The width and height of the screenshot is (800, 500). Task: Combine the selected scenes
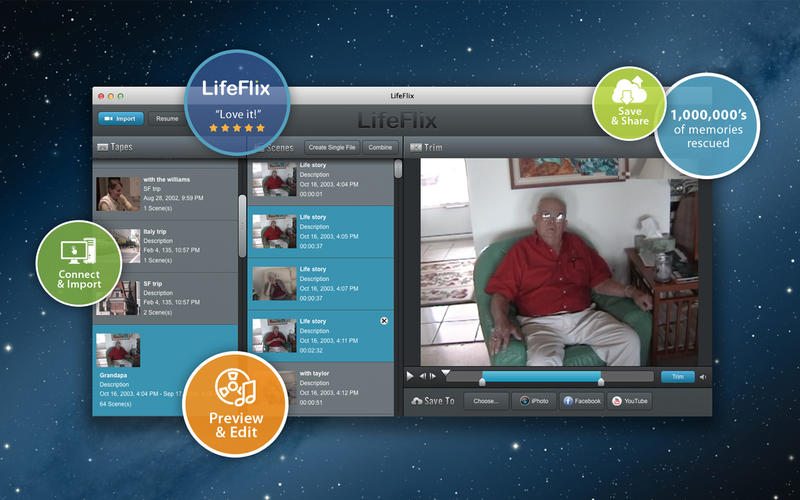pyautogui.click(x=380, y=147)
